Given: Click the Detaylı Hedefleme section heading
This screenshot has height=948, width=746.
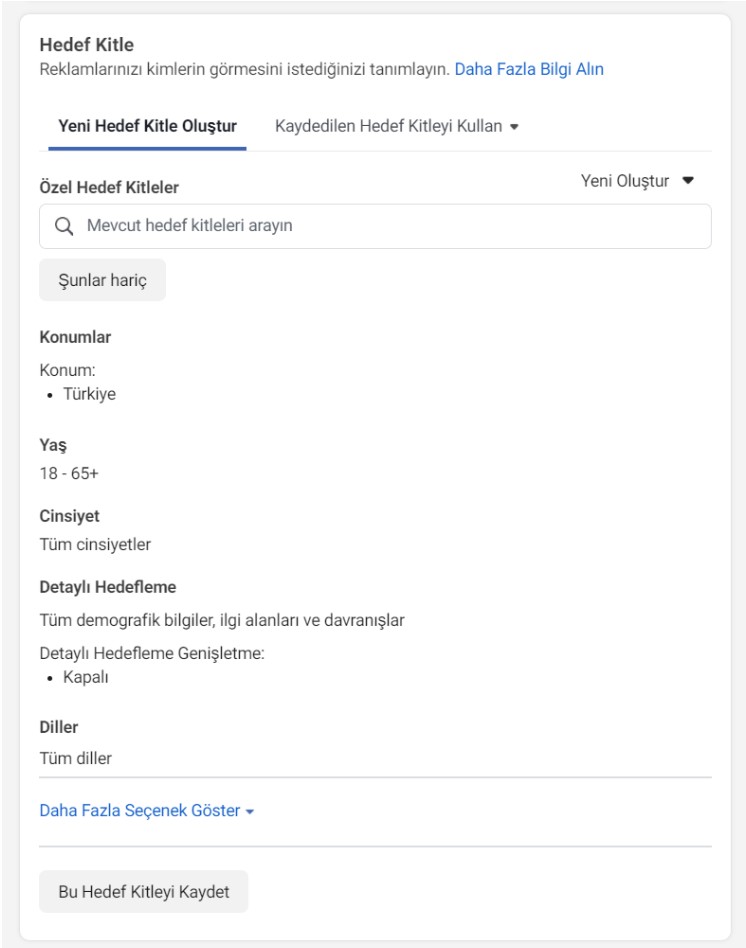Looking at the screenshot, I should pyautogui.click(x=108, y=587).
